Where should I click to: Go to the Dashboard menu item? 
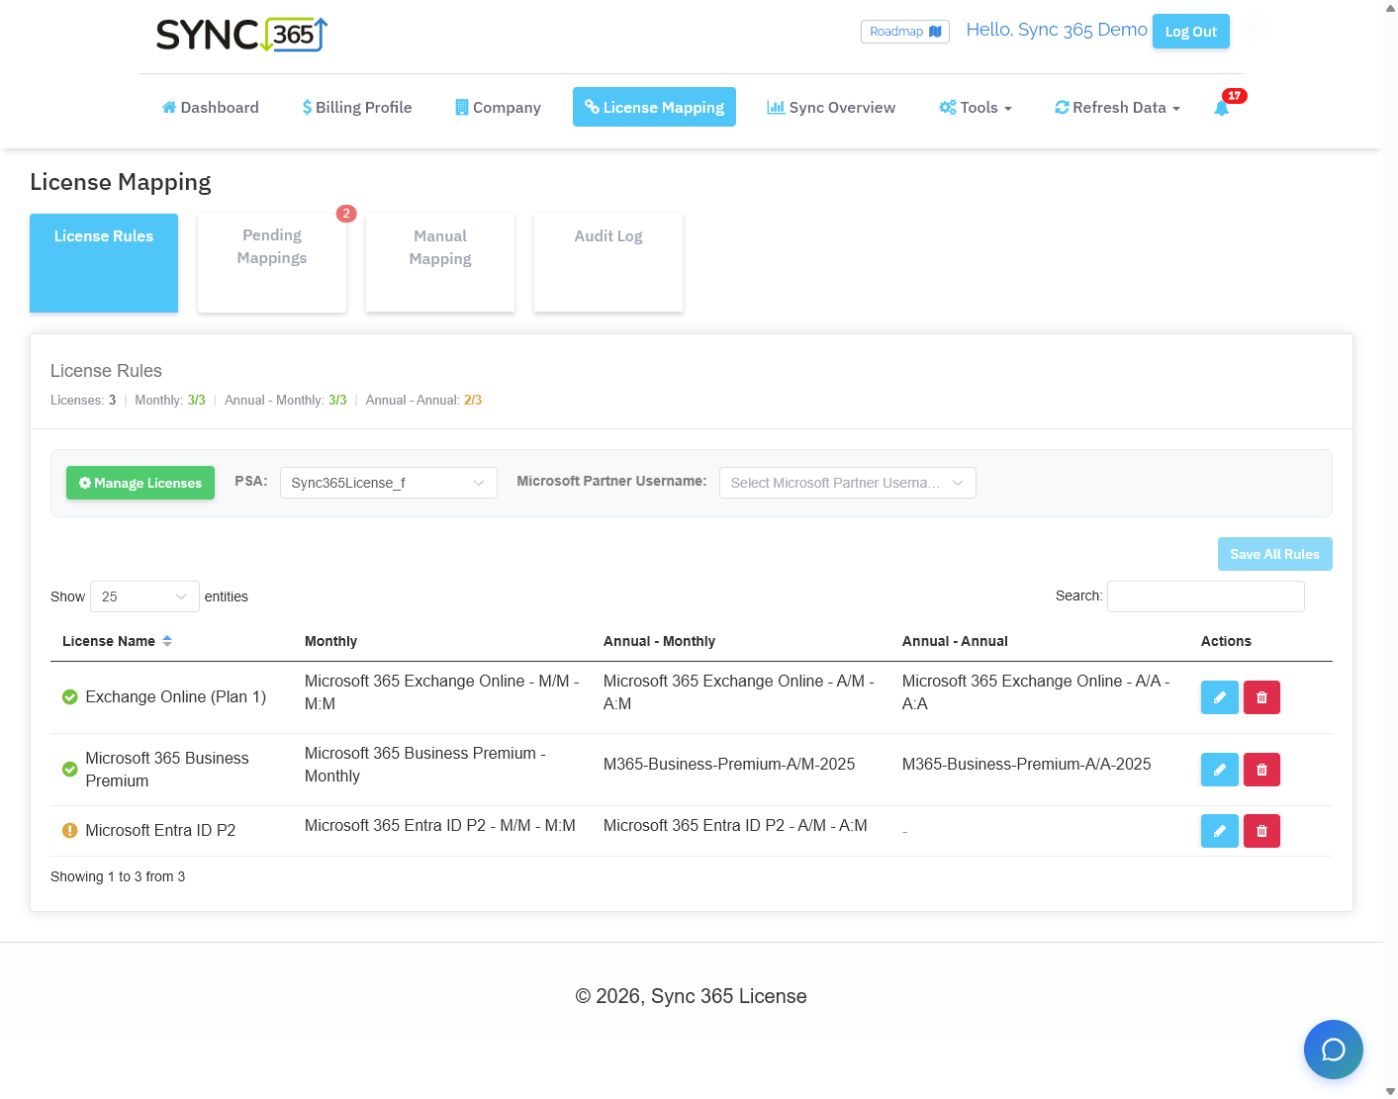[x=210, y=107]
